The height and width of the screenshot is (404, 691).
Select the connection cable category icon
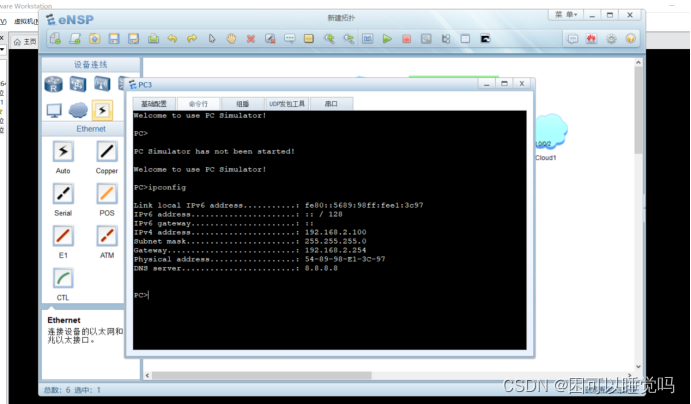point(102,110)
